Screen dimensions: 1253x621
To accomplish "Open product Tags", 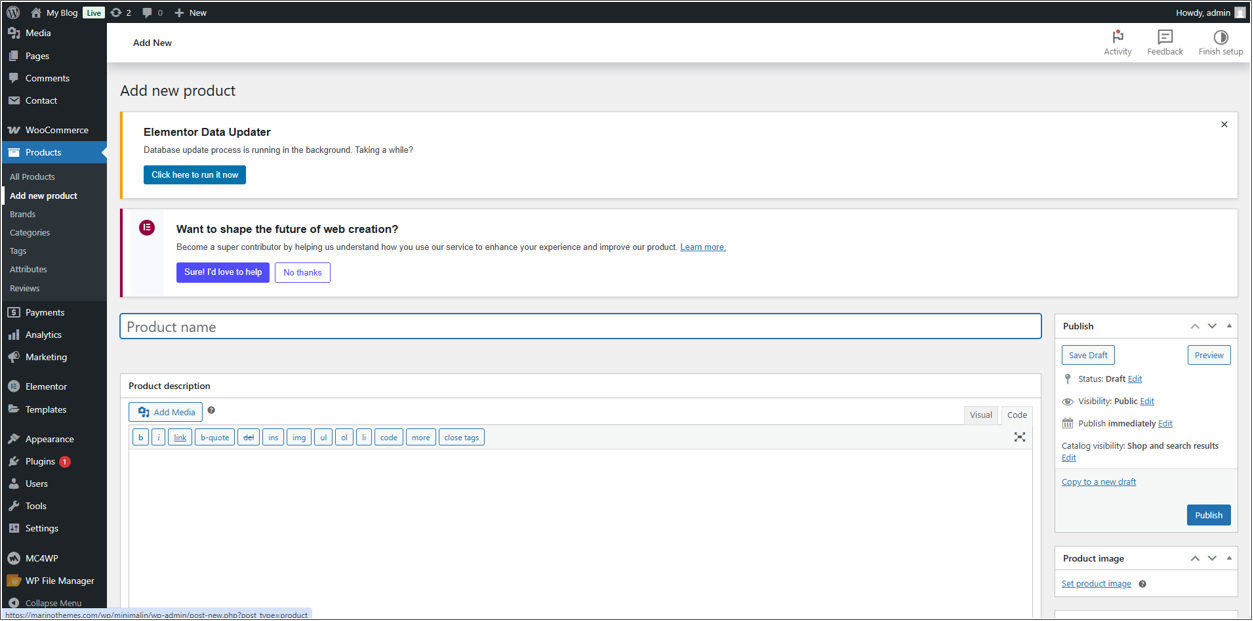I will (x=18, y=251).
